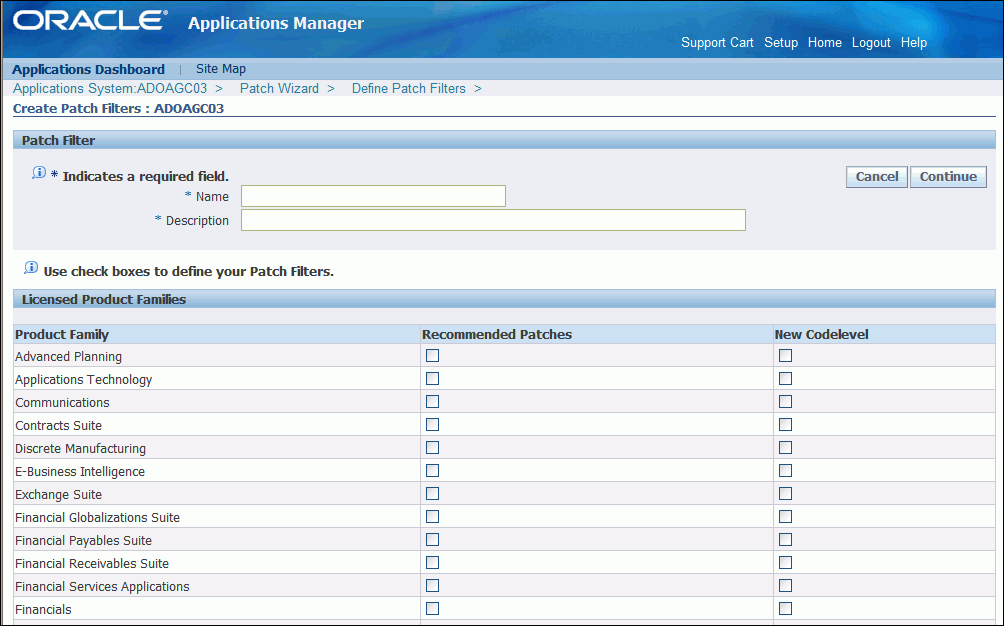The width and height of the screenshot is (1004, 626).
Task: Follow the Define Patch Filters breadcrumb
Action: [409, 89]
